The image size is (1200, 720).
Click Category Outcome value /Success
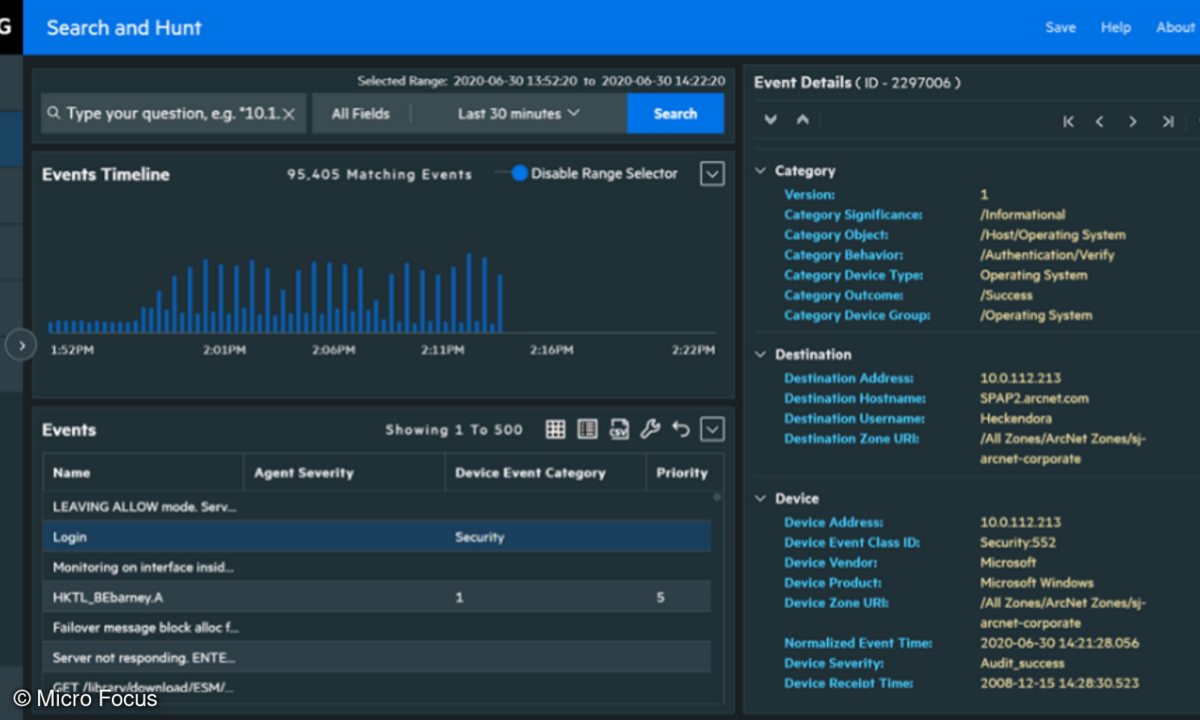[1006, 295]
